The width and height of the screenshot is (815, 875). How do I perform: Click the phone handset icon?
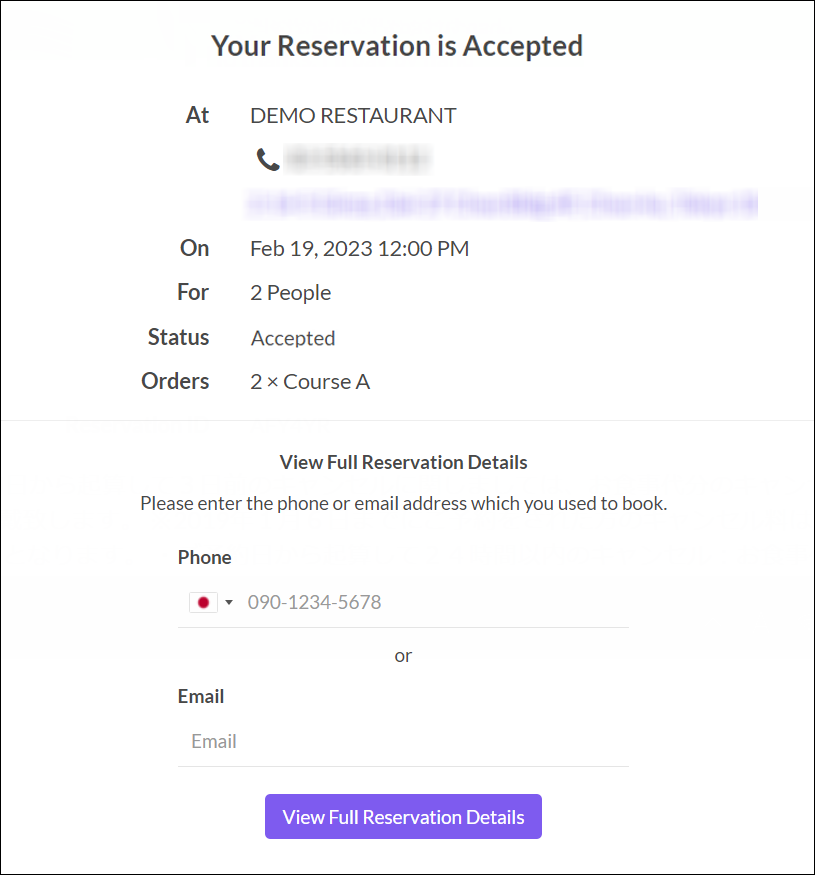[268, 159]
